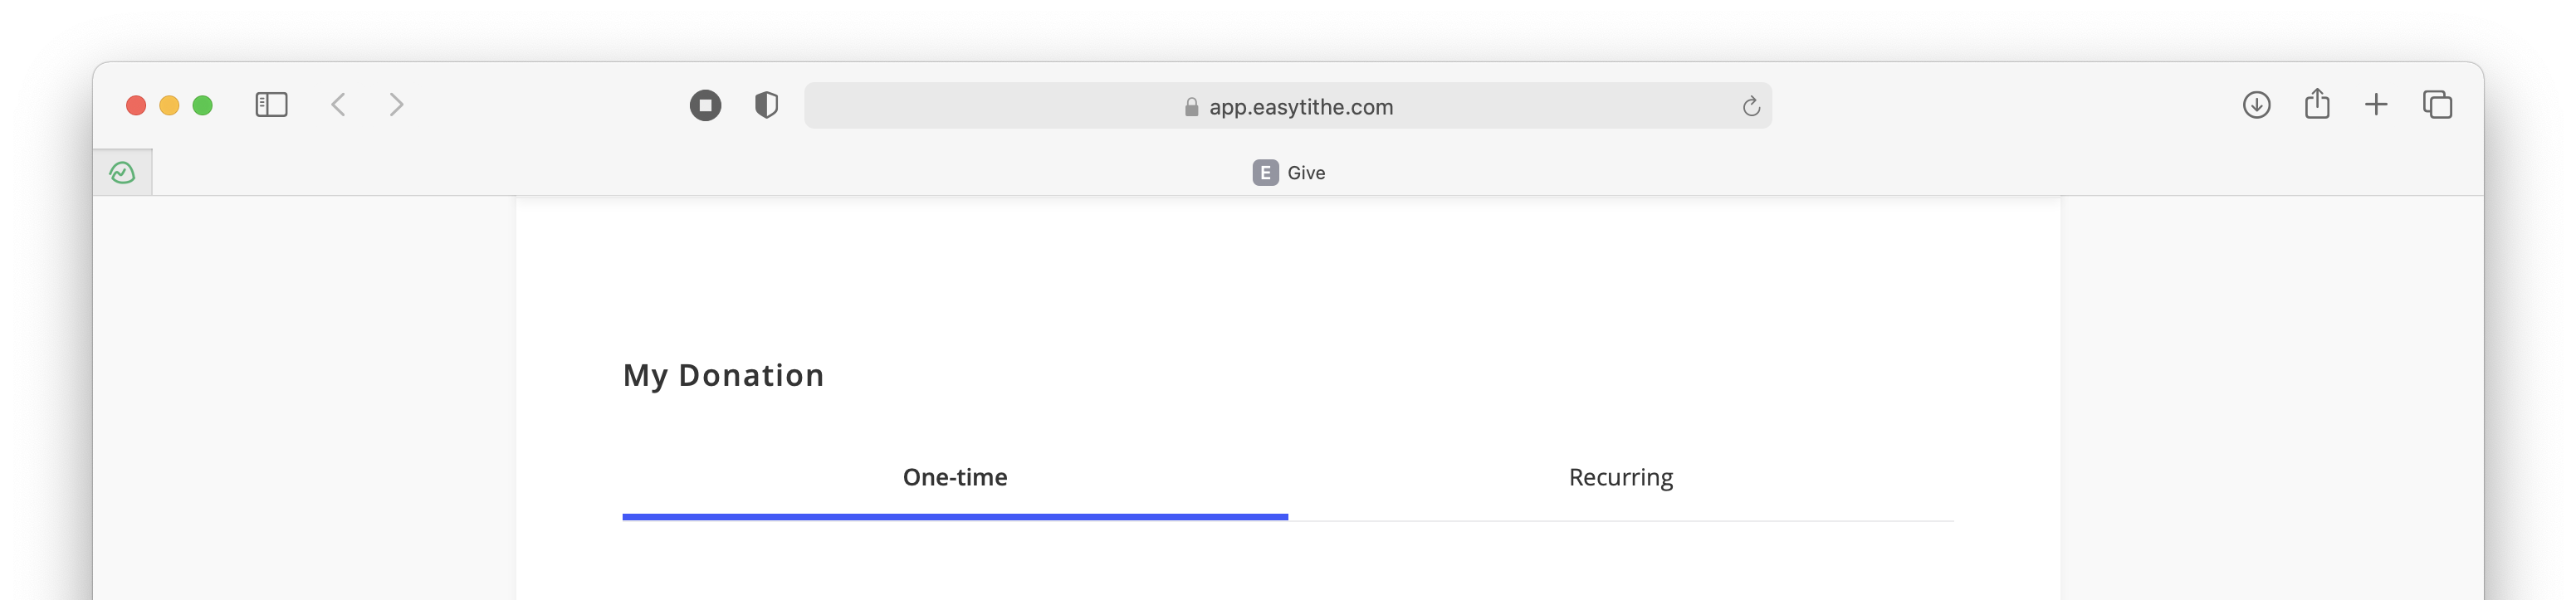
Task: Open the privacy shield report
Action: (766, 105)
